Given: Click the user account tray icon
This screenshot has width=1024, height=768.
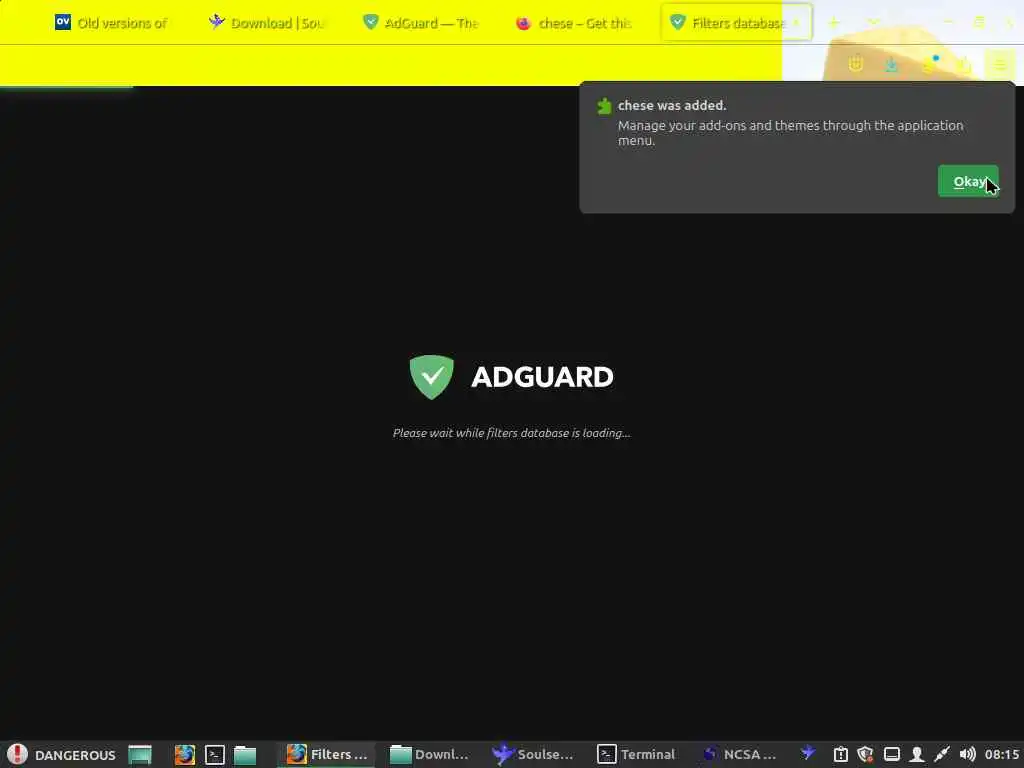Looking at the screenshot, I should 917,754.
